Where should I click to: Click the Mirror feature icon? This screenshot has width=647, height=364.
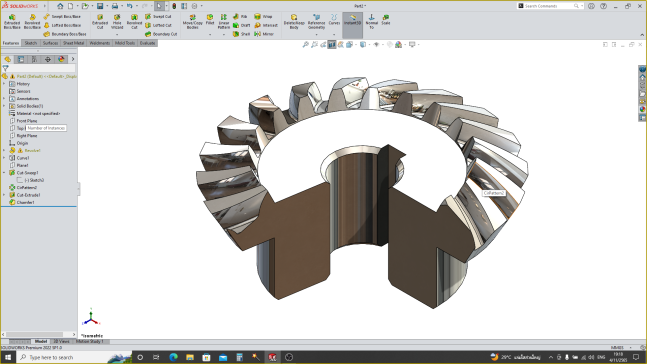[x=264, y=34]
